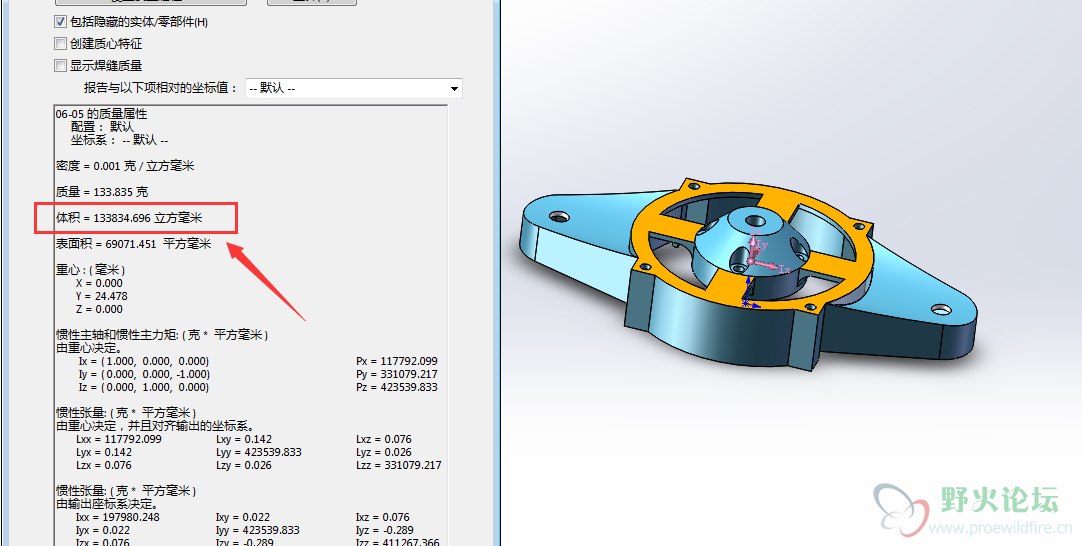Click the 由输出座标系决定 line
This screenshot has width=1082, height=546.
tap(110, 504)
